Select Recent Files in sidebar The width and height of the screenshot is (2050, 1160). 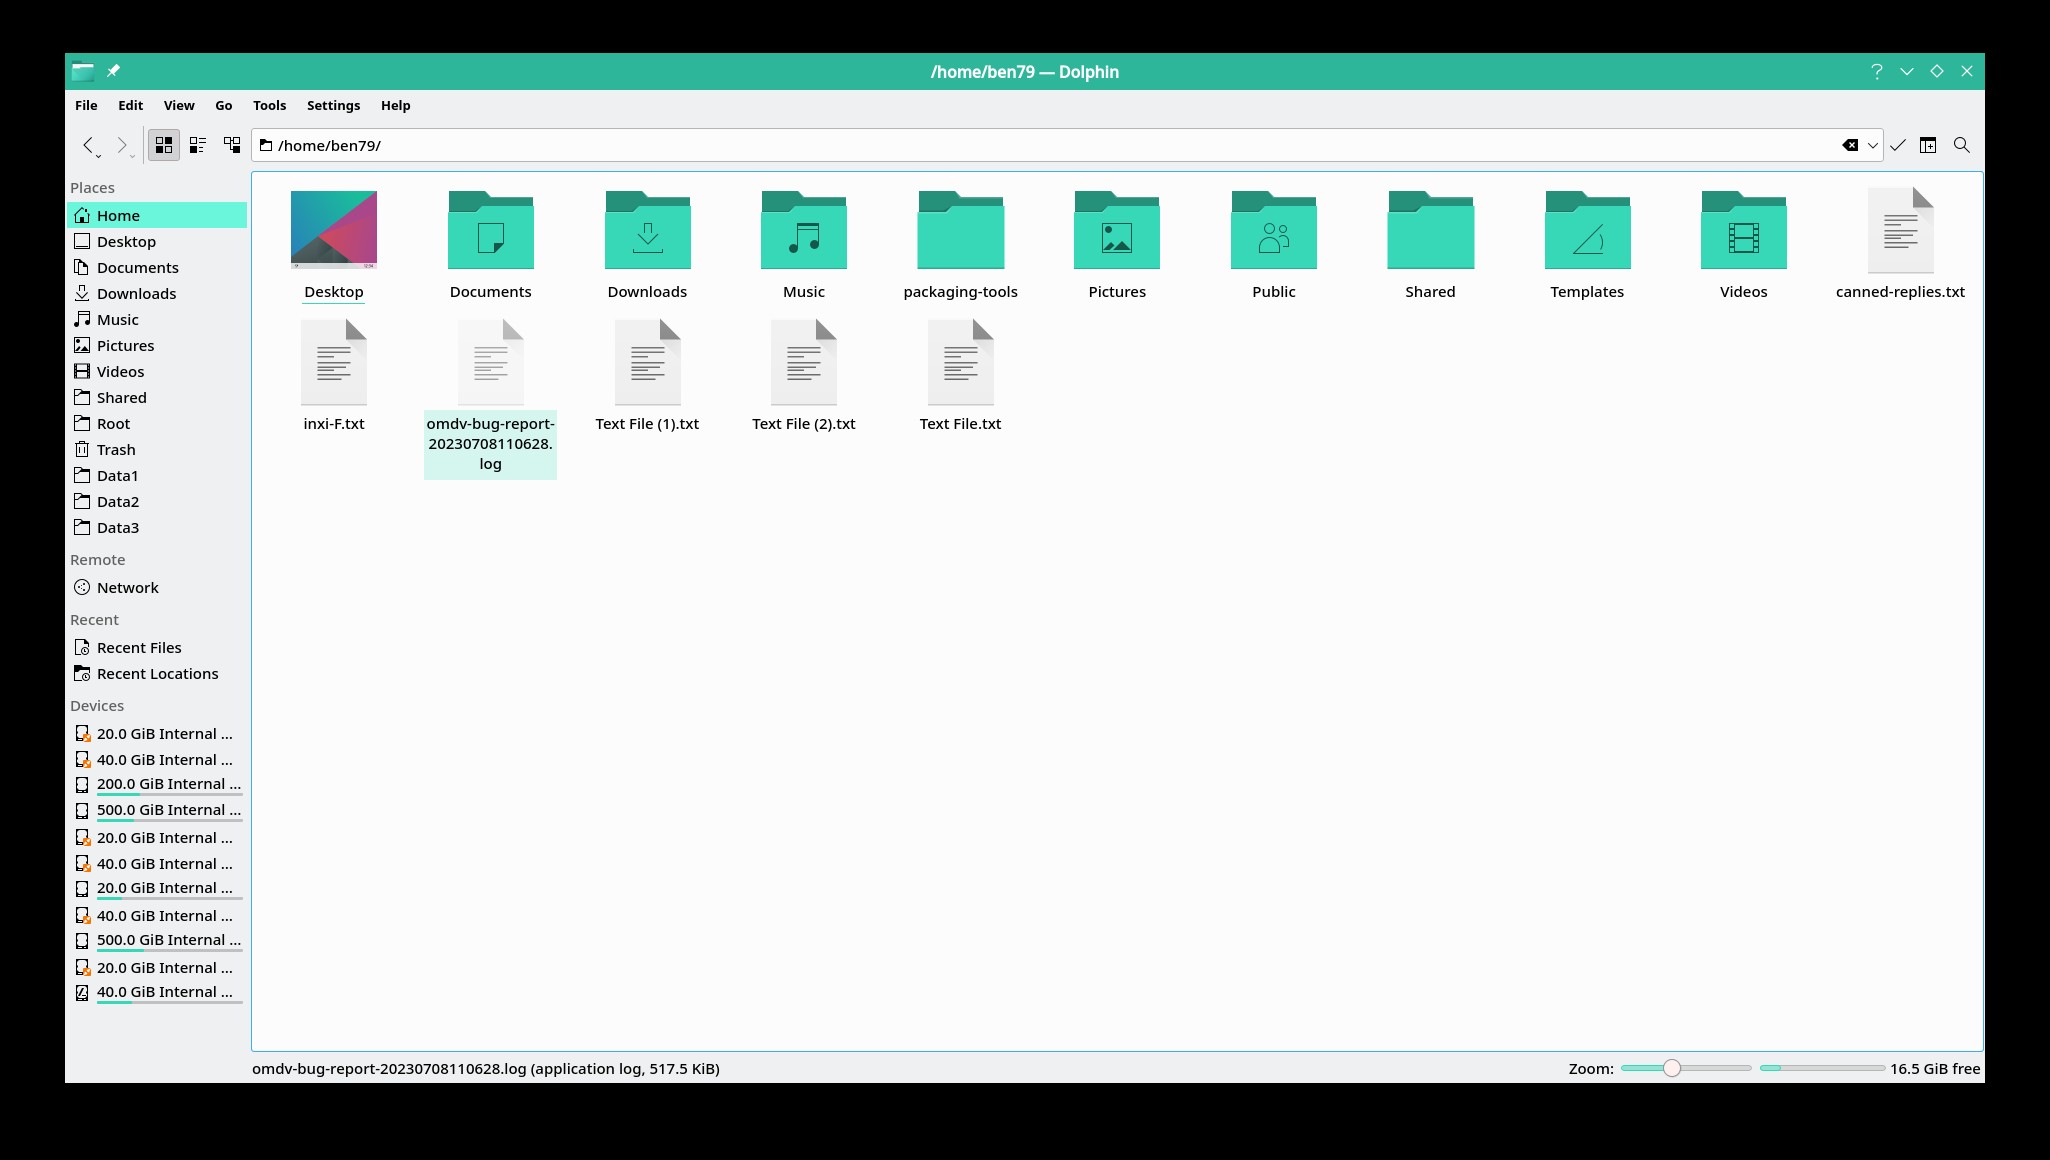[x=139, y=648]
